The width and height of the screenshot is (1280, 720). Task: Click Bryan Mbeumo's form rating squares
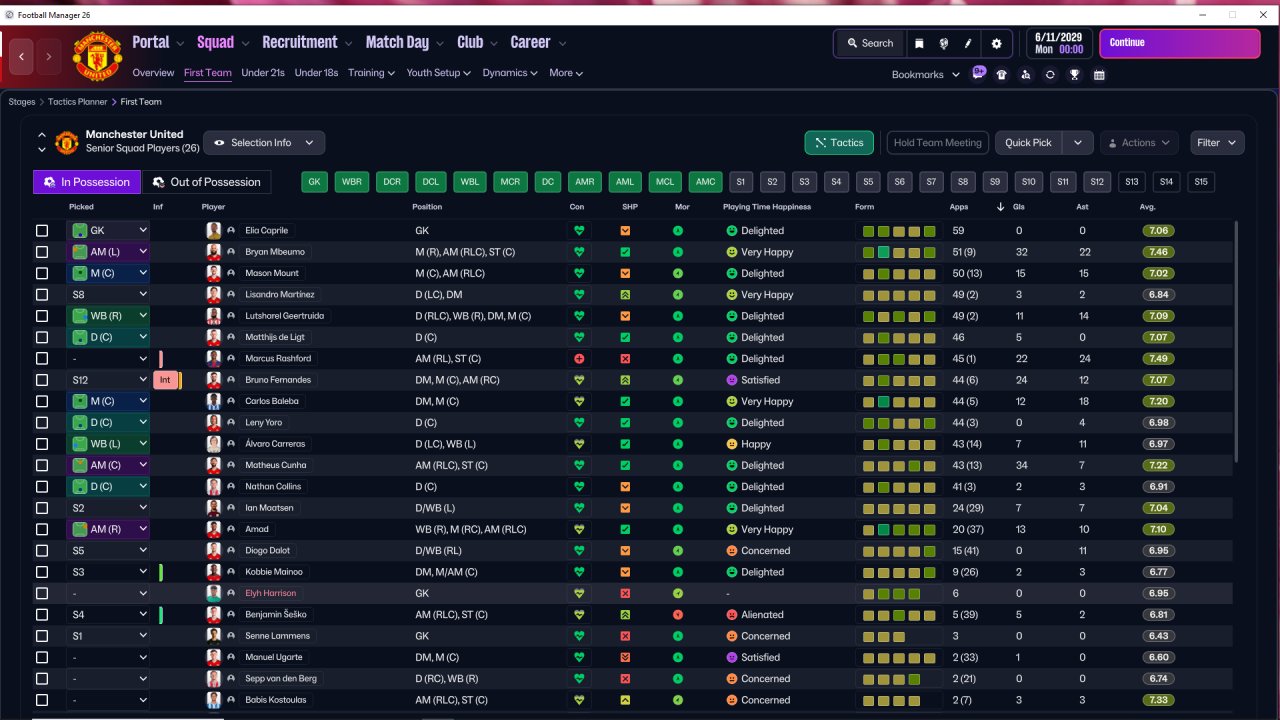898,252
